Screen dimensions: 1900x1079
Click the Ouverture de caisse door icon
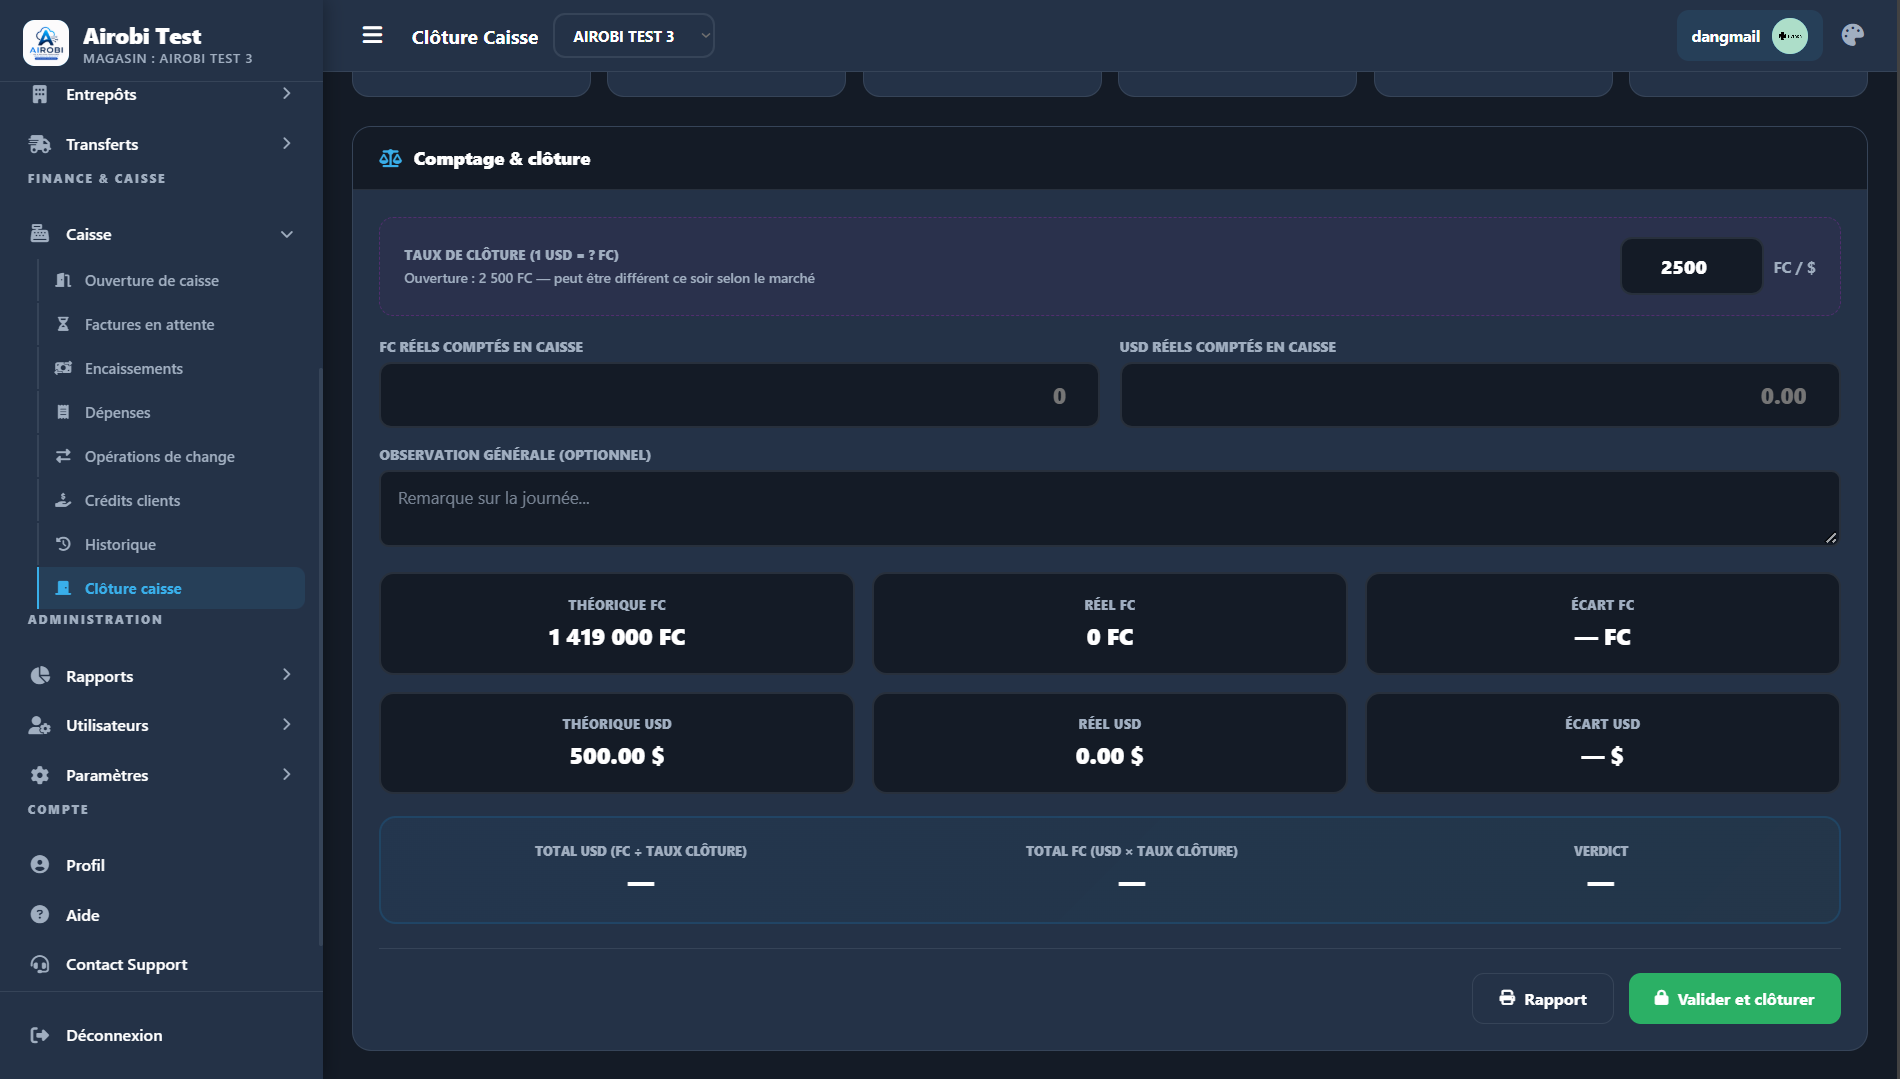(x=63, y=280)
